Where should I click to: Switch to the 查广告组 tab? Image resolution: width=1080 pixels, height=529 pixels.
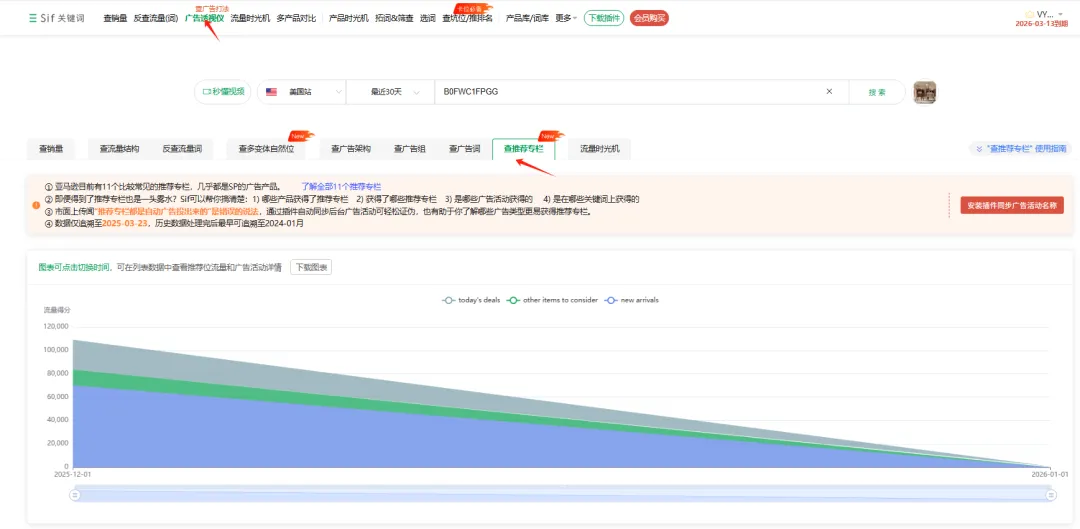pos(409,149)
